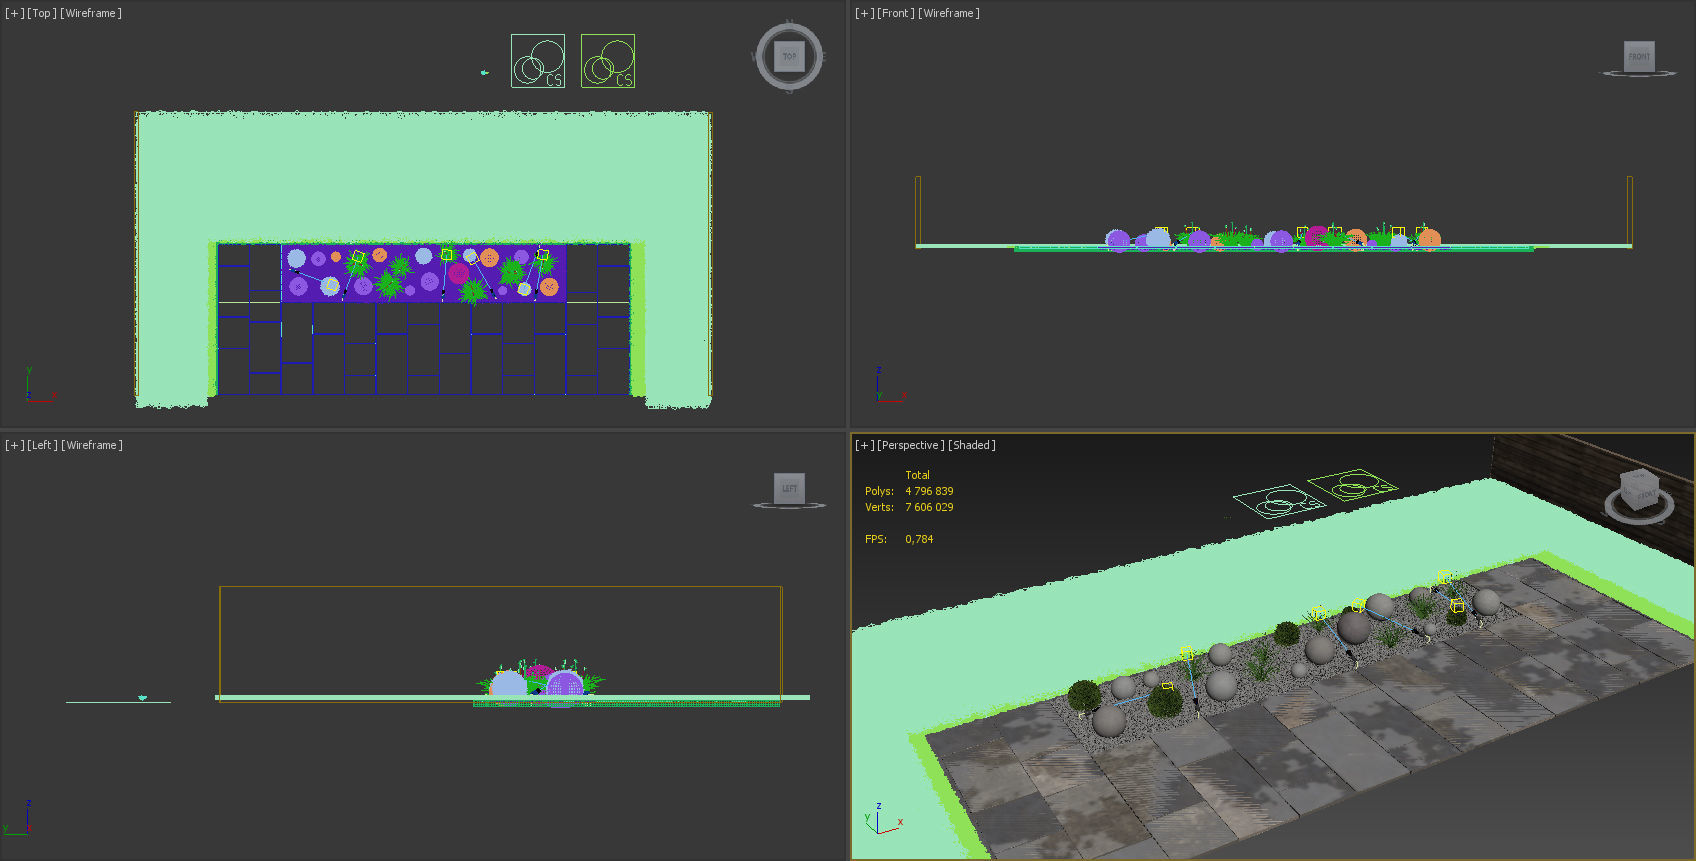
Task: Open the [+] menu of the Perspective viewport
Action: click(864, 445)
